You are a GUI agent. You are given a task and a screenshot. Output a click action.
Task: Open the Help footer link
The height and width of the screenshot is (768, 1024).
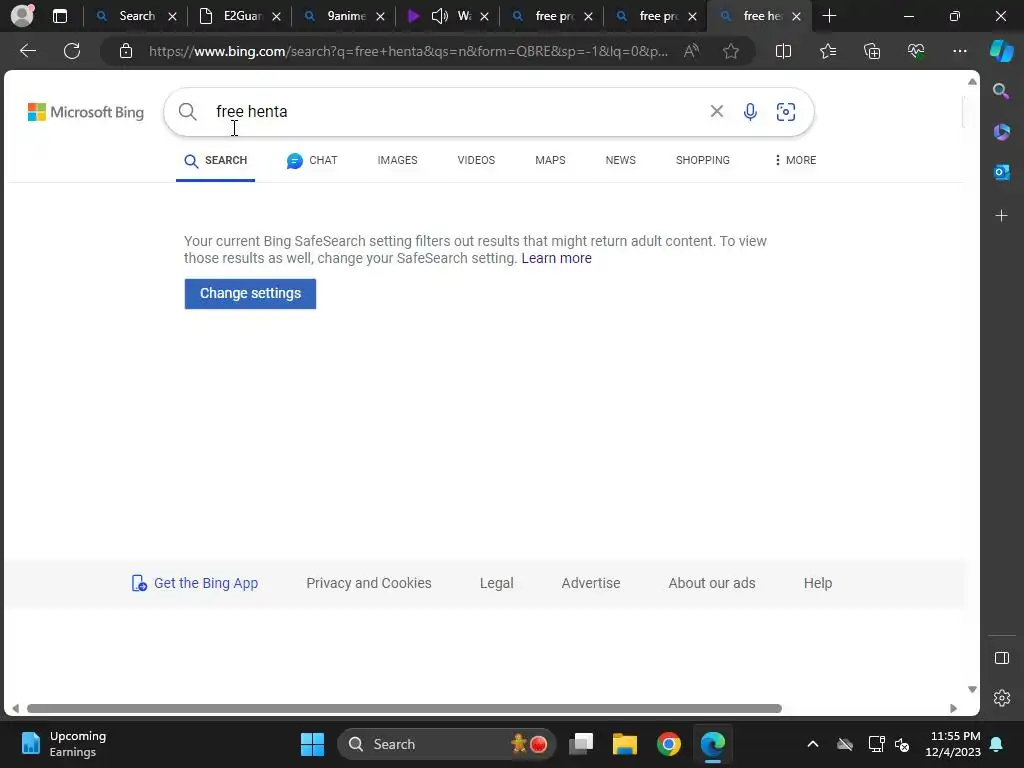[818, 583]
